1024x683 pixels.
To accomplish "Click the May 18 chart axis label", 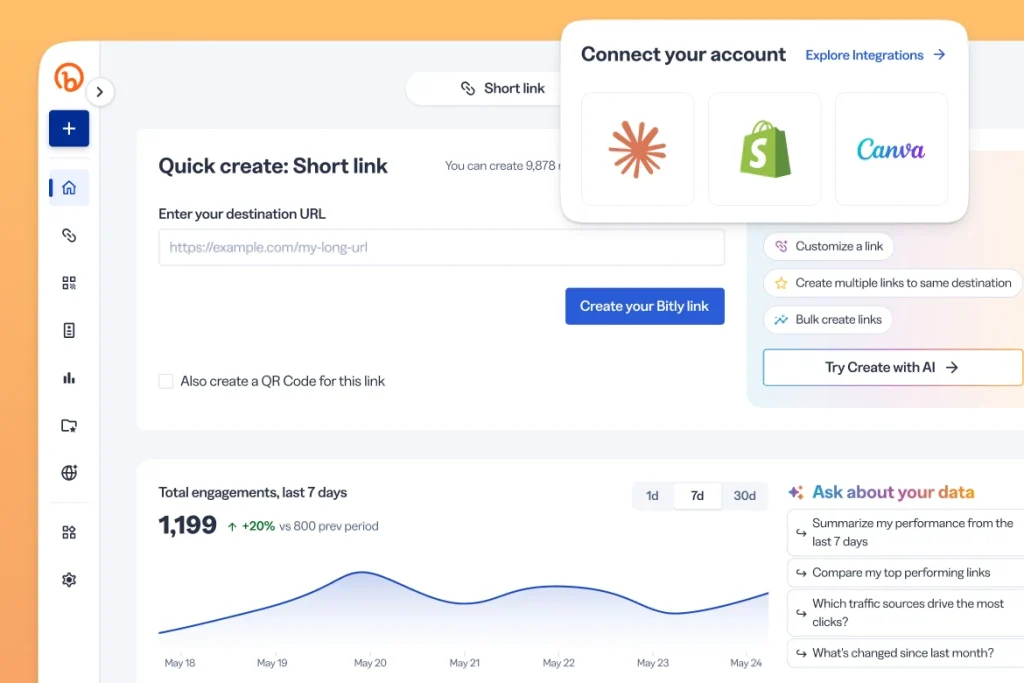I will pos(180,663).
